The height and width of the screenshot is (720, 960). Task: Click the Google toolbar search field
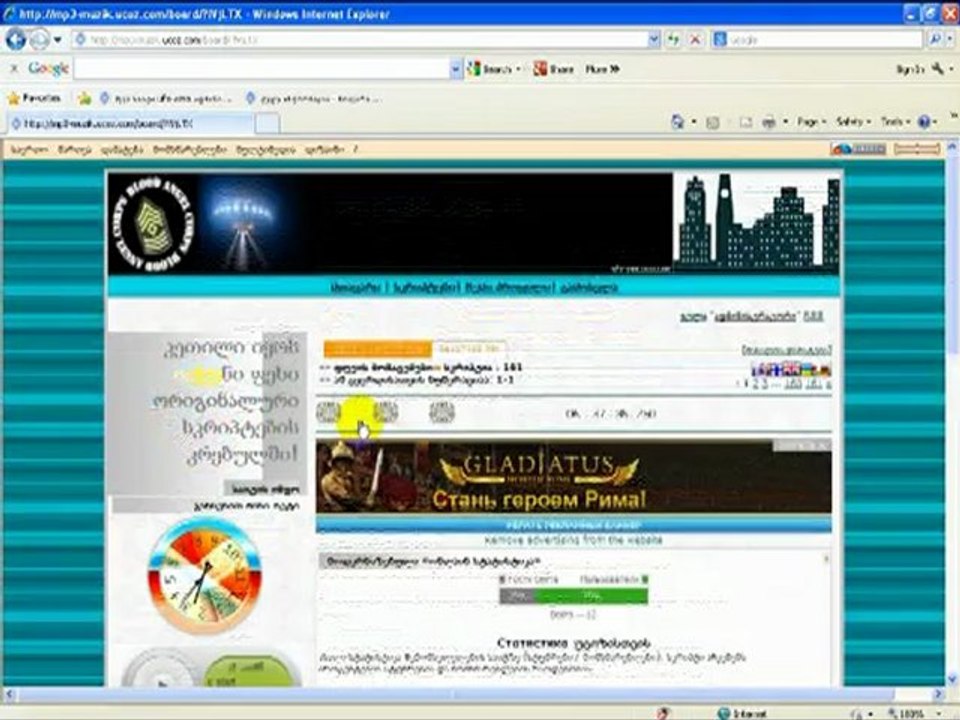(262, 69)
